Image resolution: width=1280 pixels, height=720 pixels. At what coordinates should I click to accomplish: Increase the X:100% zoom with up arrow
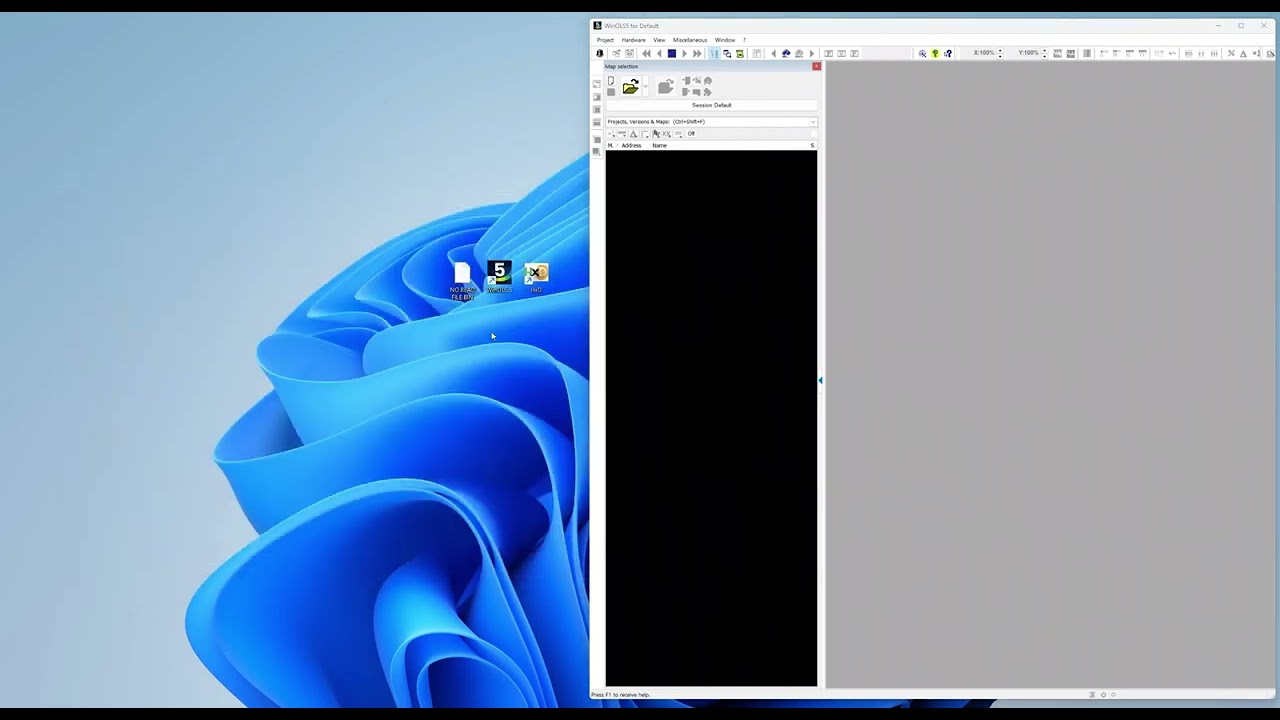1000,50
